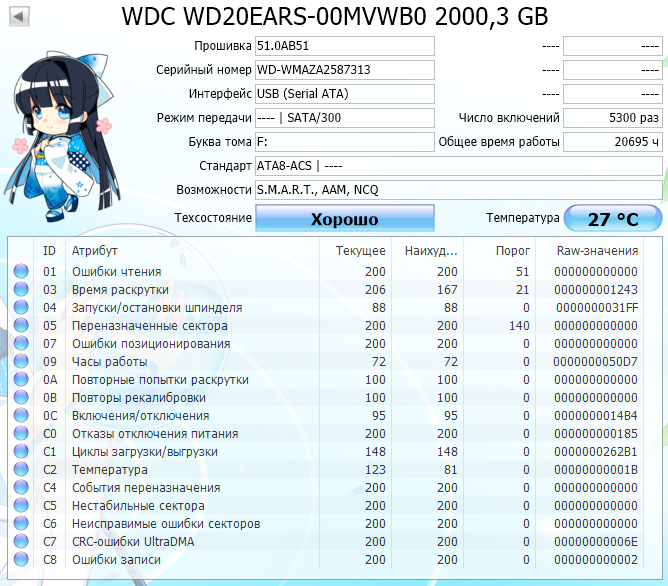This screenshot has width=668, height=586.
Task: Click raw value 00000000006E
Action: tap(596, 542)
